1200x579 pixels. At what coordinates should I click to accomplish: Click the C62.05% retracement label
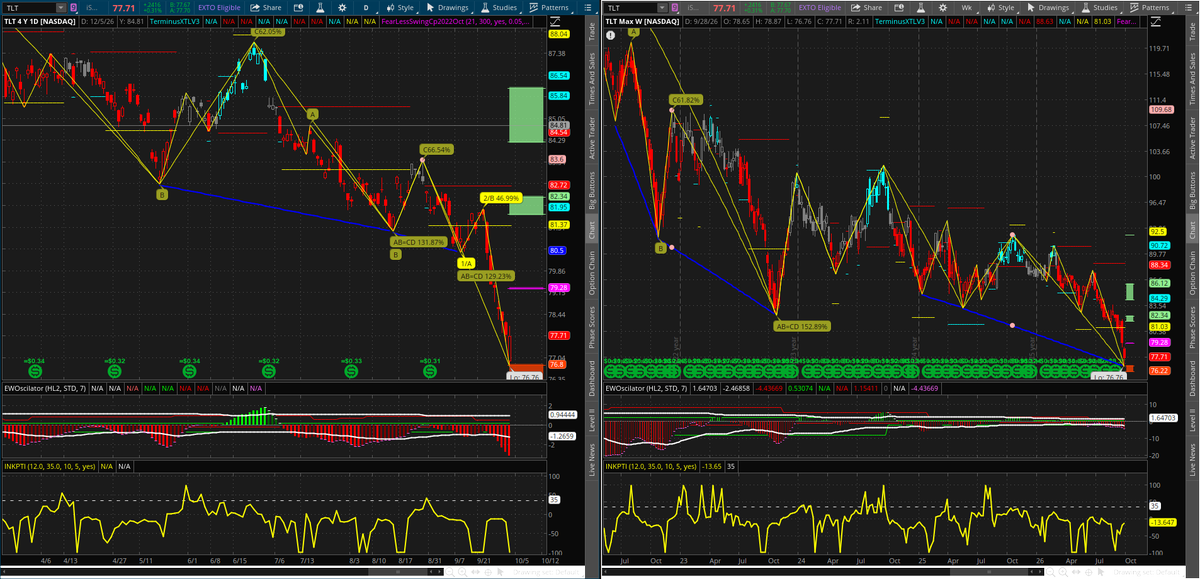(267, 31)
